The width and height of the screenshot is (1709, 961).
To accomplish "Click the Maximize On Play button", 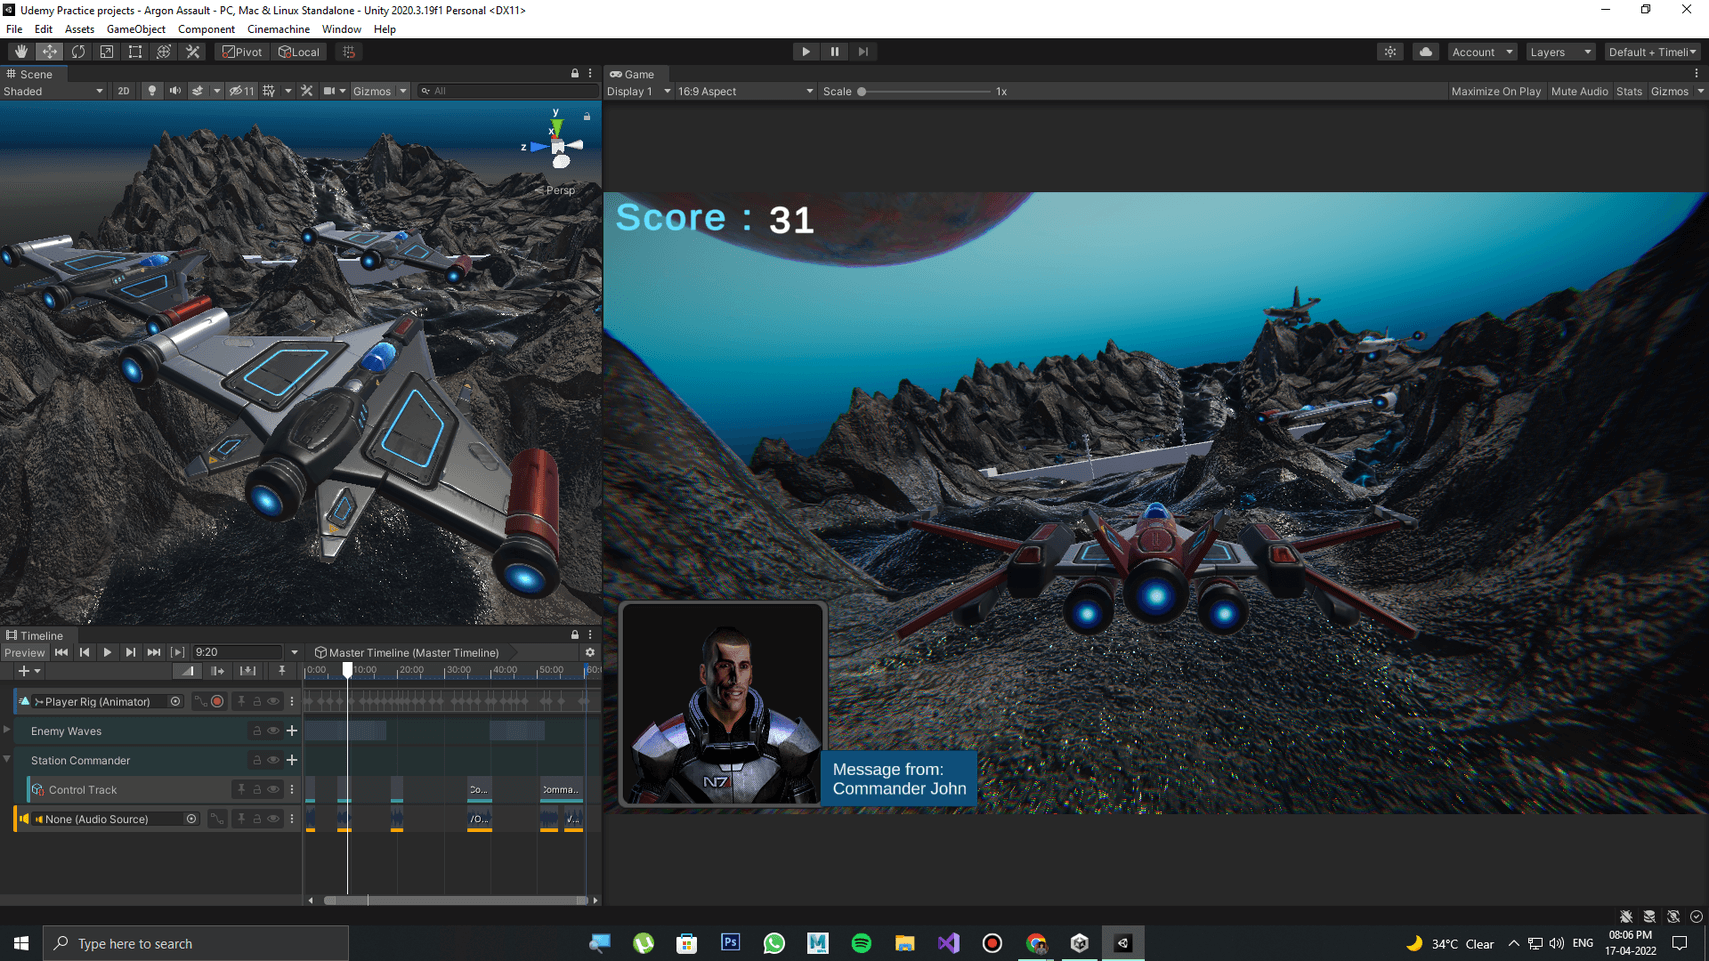I will click(x=1495, y=91).
